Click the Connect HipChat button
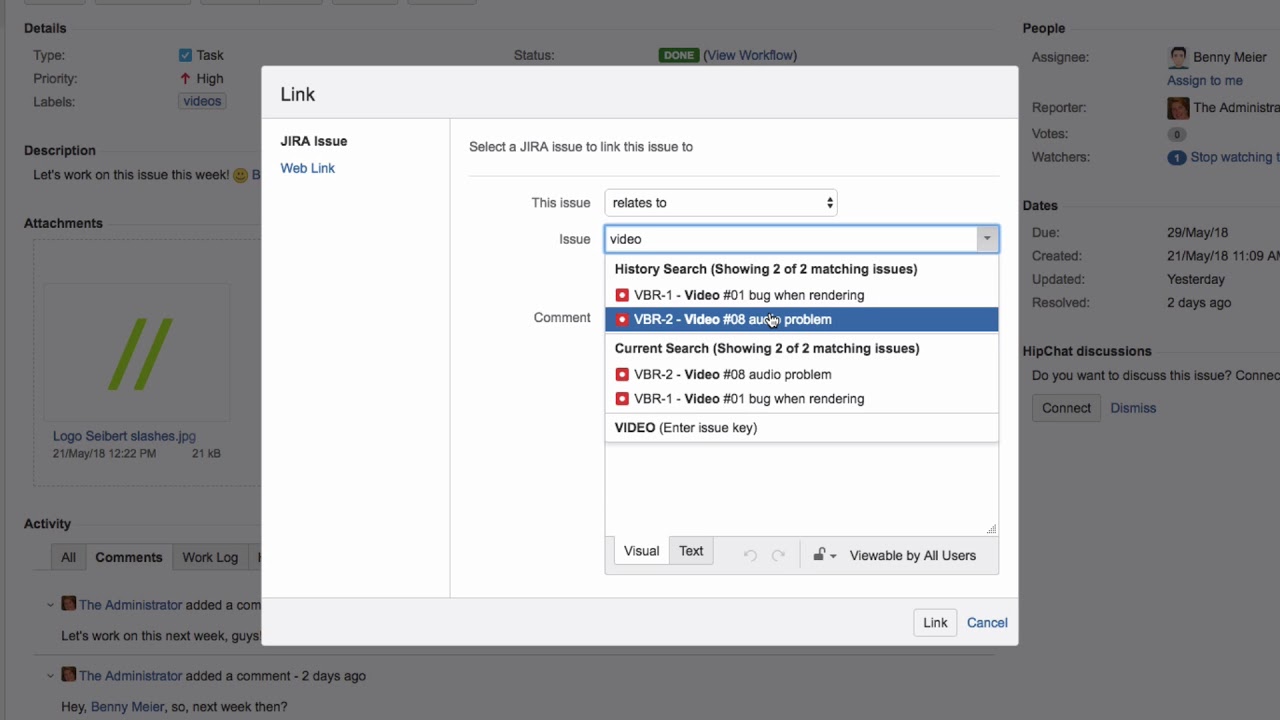 click(1066, 408)
